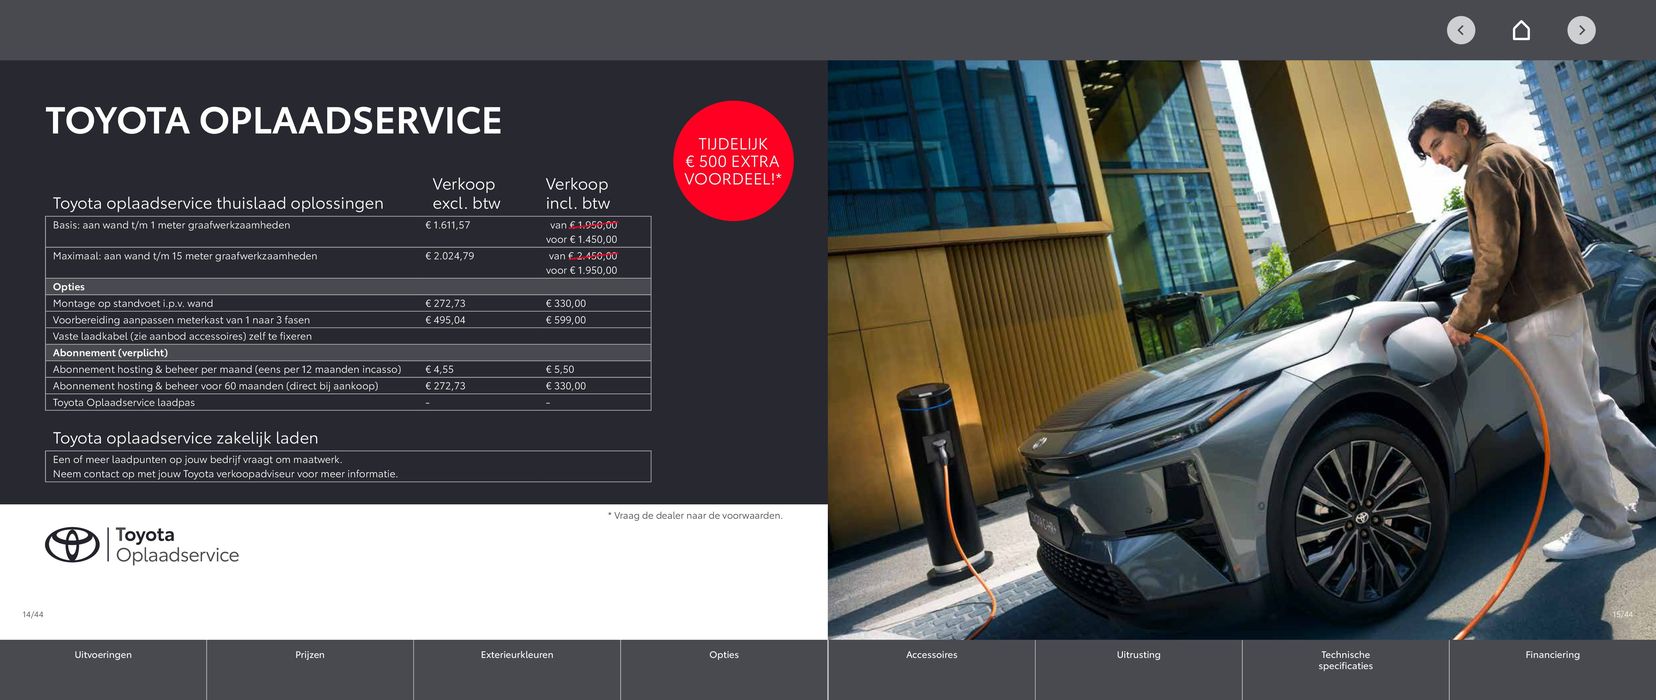Select the Maximaal 15 meter table row
Image resolution: width=1656 pixels, height=700 pixels.
348,263
